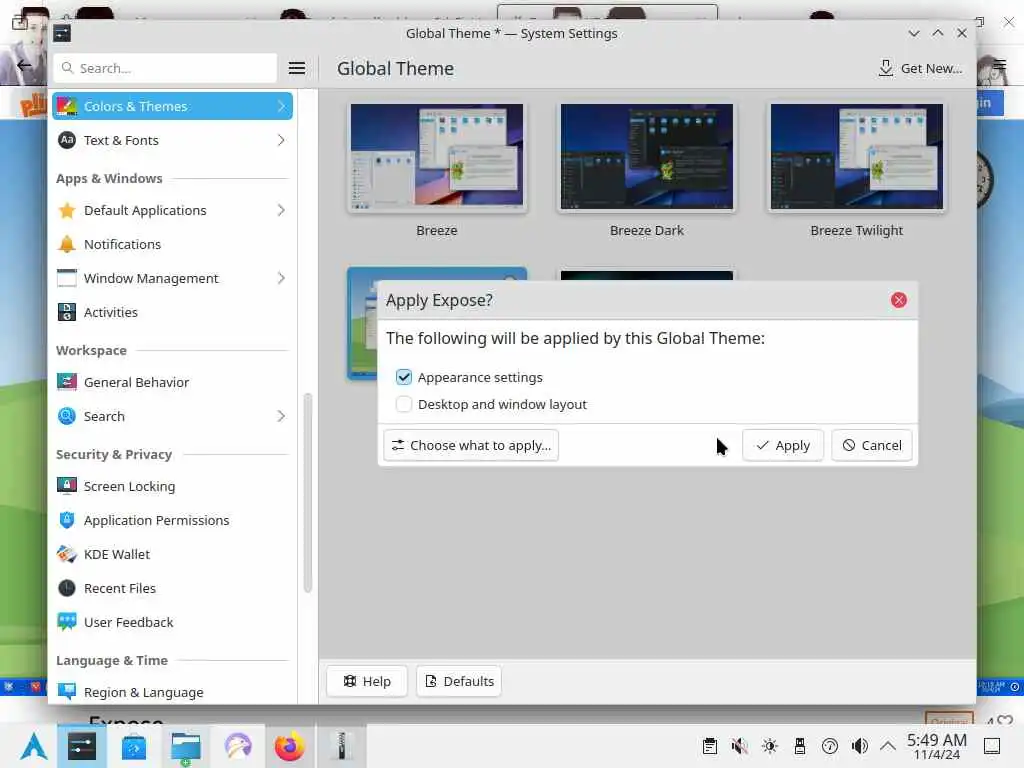Select Notifications in the sidebar
This screenshot has height=768, width=1024.
pos(172,244)
